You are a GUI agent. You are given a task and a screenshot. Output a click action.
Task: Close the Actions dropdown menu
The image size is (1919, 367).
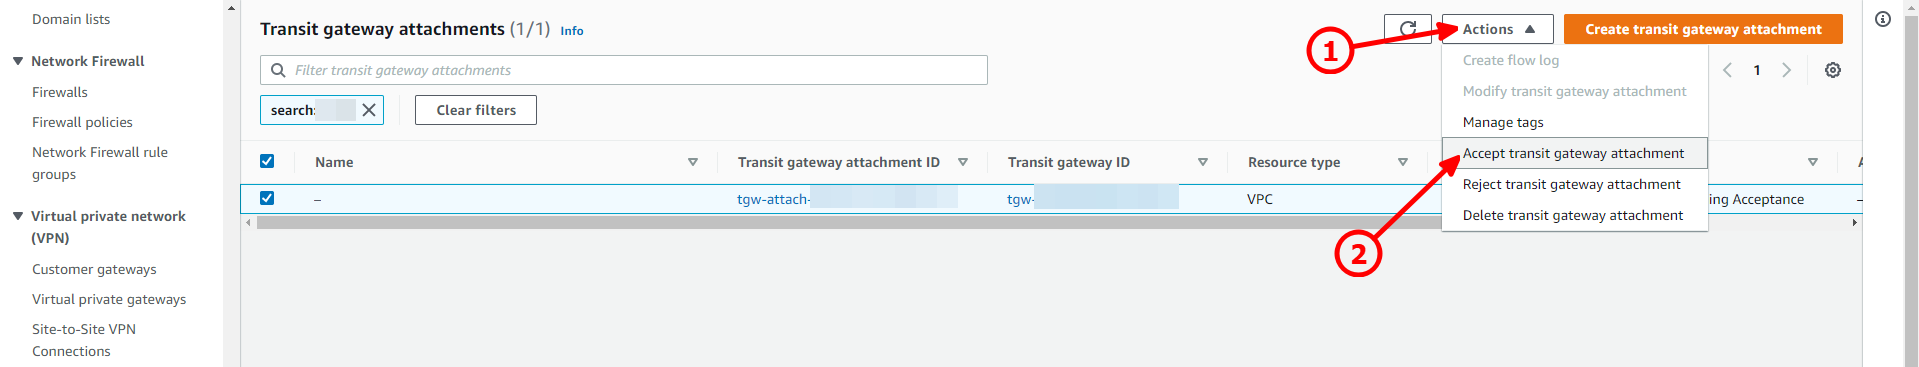pos(1497,29)
